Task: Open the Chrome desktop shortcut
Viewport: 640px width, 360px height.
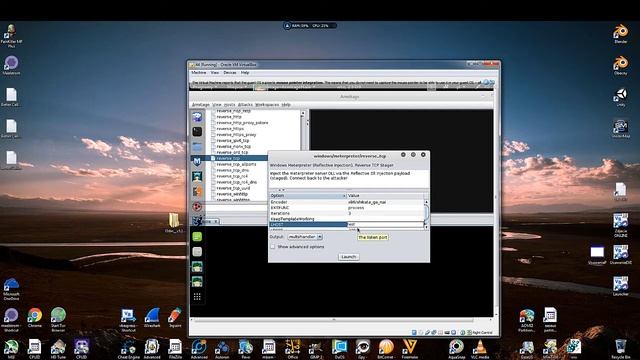Action: [35, 318]
